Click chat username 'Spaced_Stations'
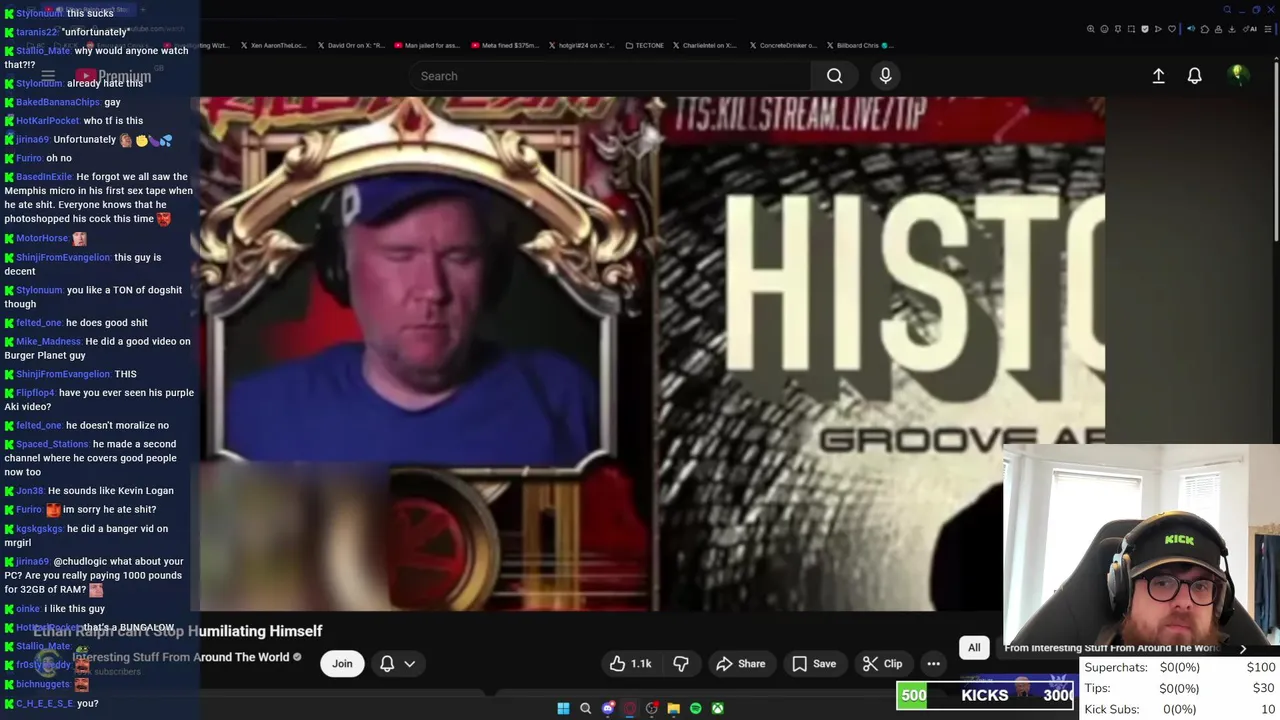 tap(52, 444)
